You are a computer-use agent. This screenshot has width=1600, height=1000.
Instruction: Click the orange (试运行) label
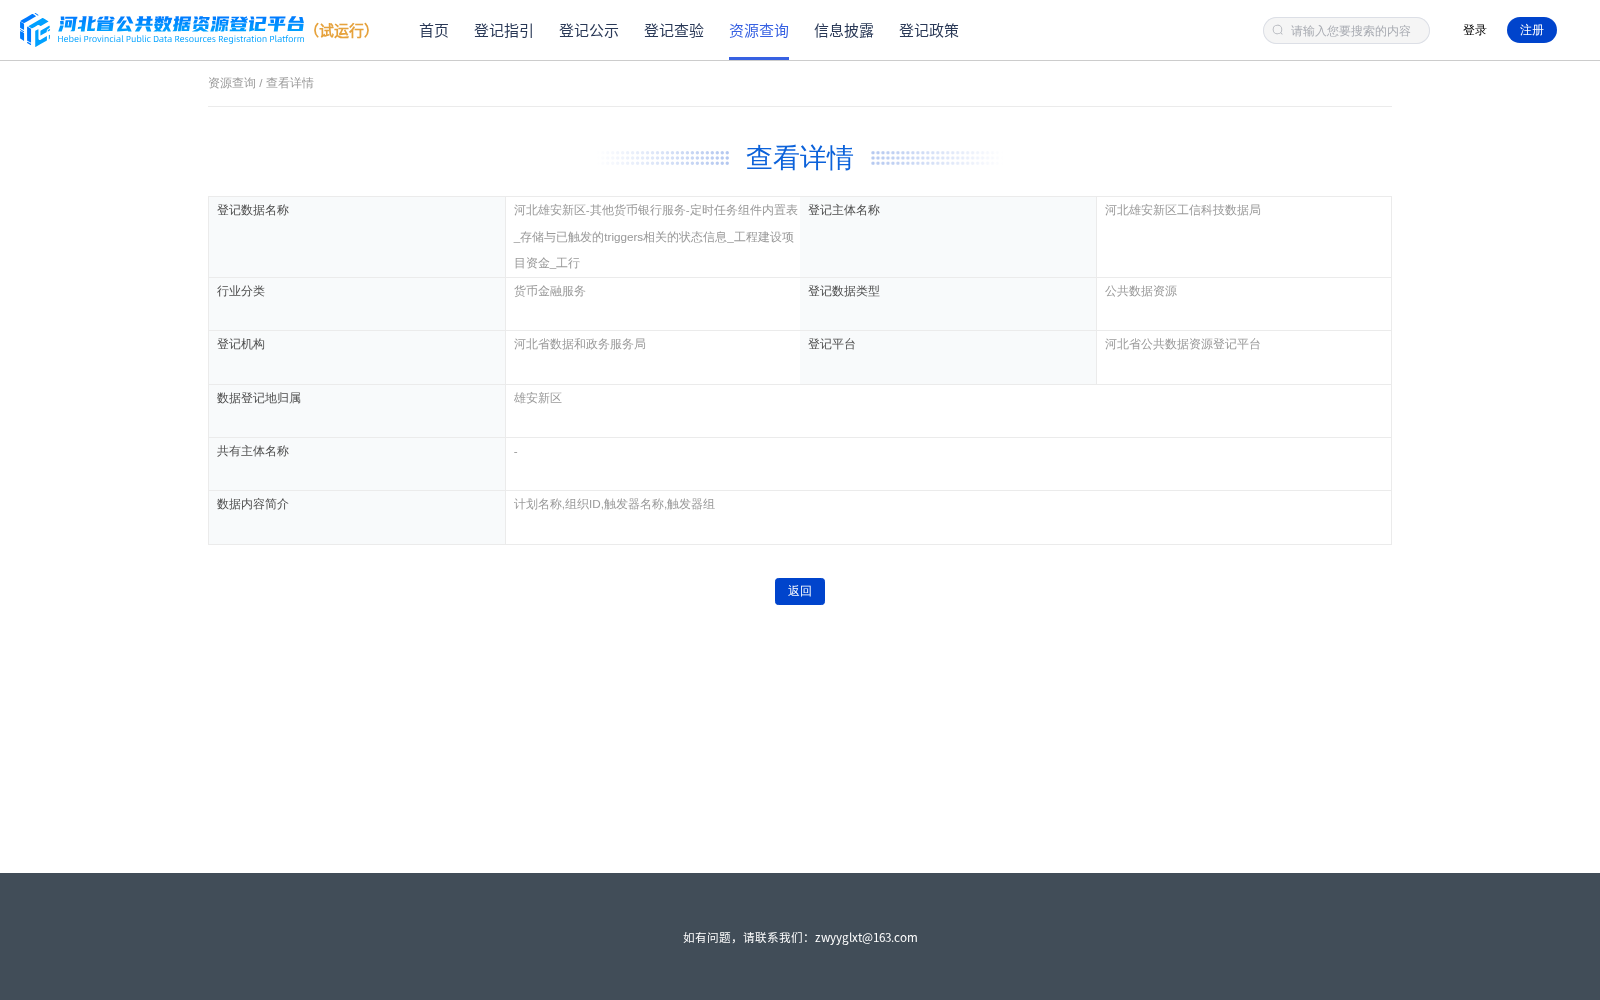click(x=342, y=31)
